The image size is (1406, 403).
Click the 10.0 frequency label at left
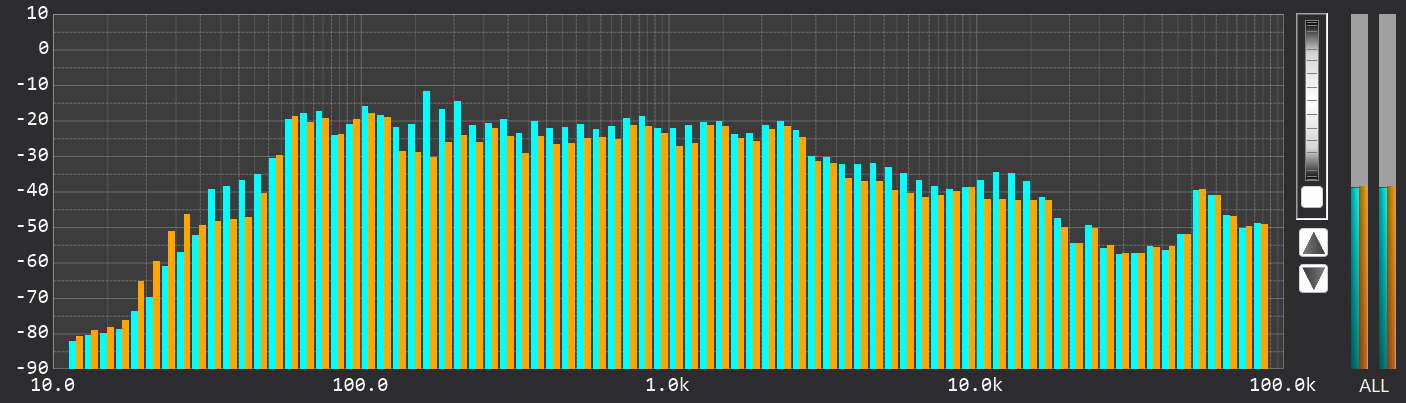tap(53, 386)
